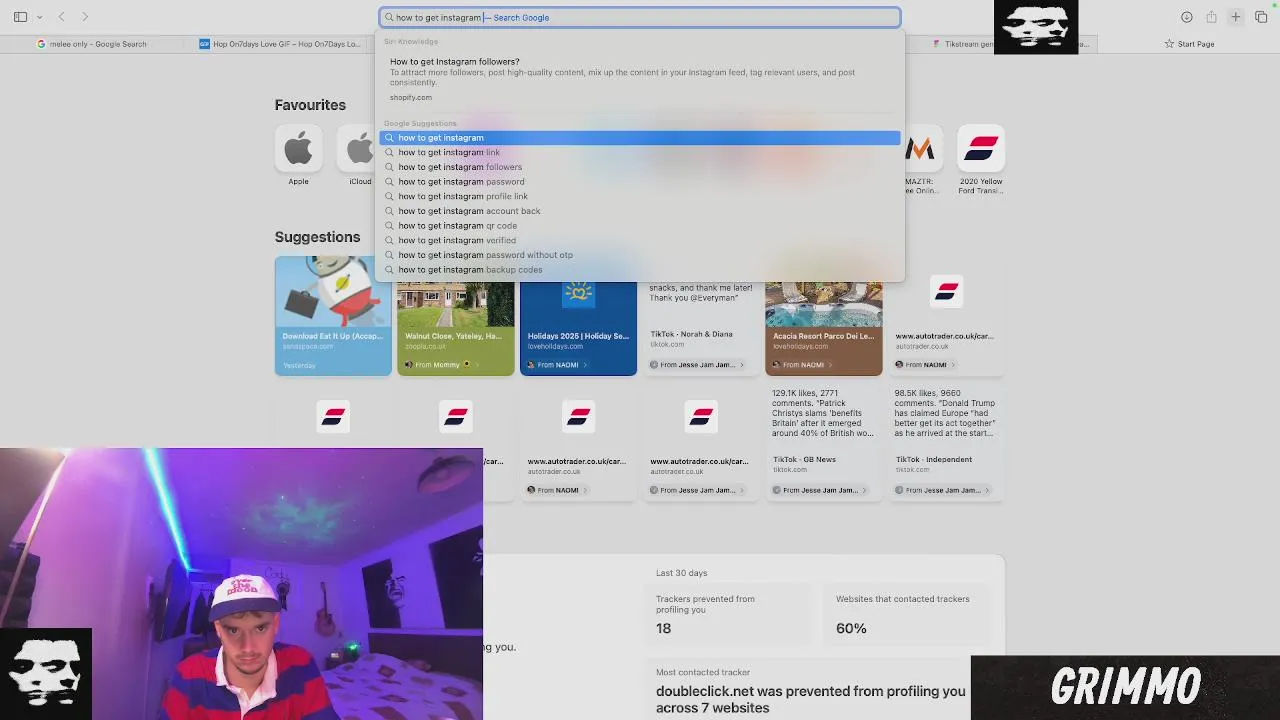
Task: Open the TikTok Independent suggestion
Action: (x=946, y=440)
